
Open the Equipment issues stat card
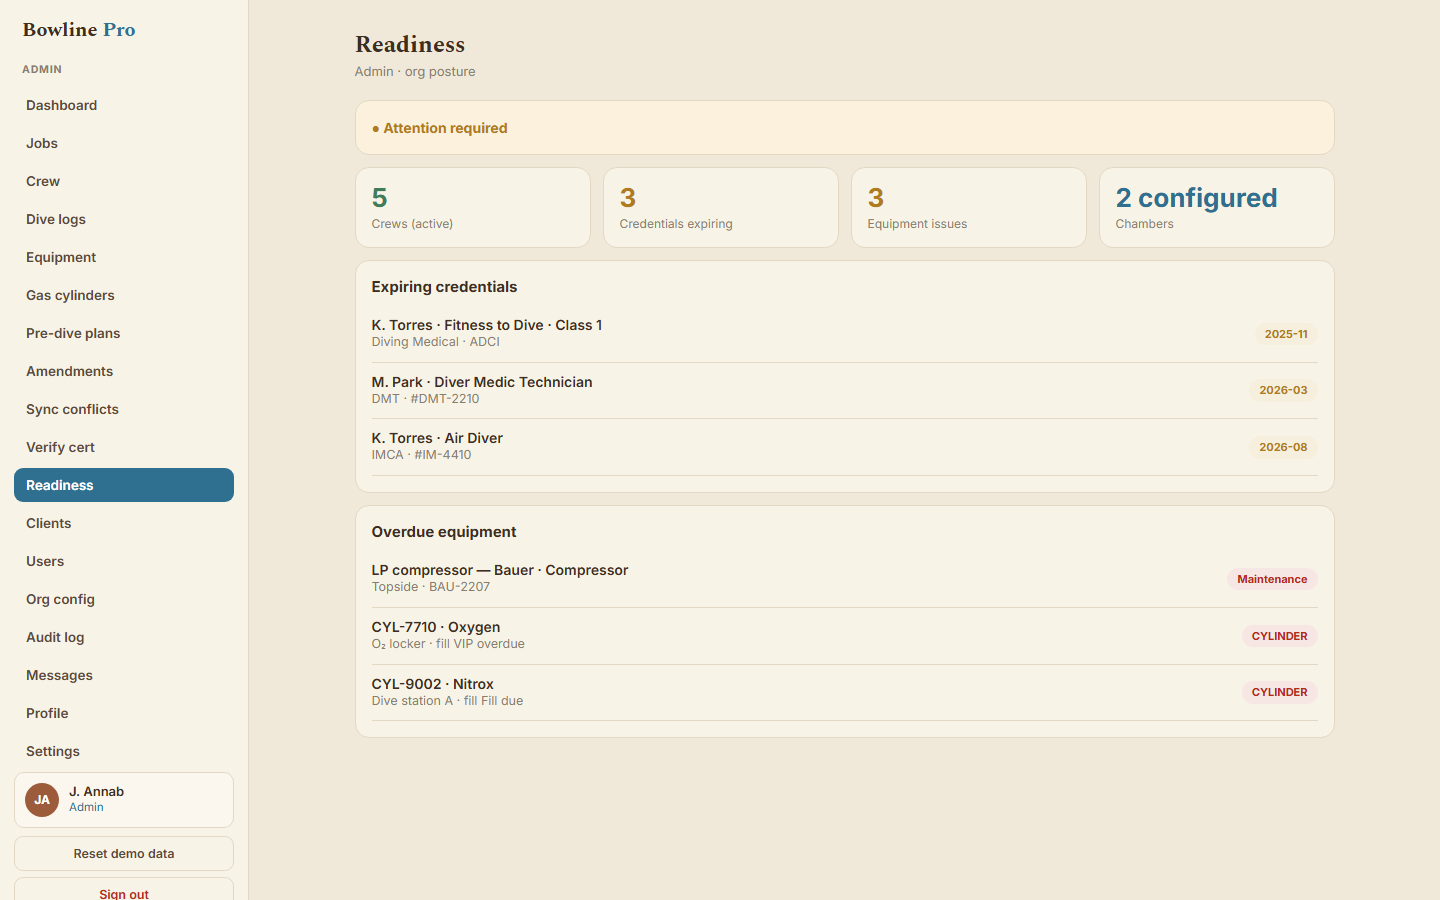pos(969,208)
